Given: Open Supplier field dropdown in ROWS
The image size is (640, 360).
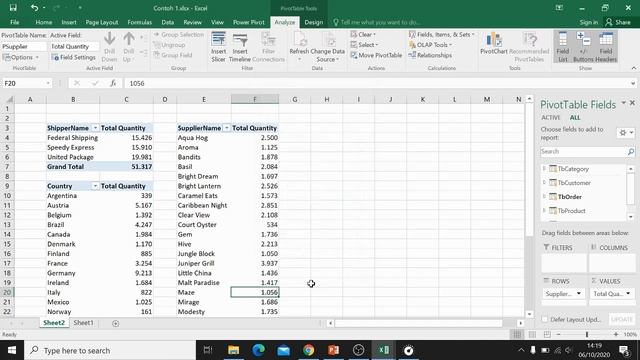Looking at the screenshot, I should point(578,293).
